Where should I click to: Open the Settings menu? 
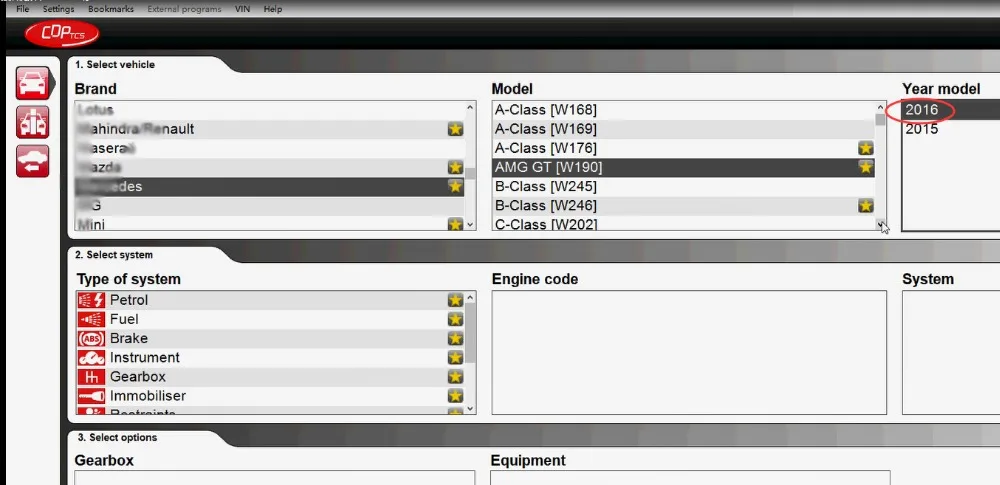58,9
